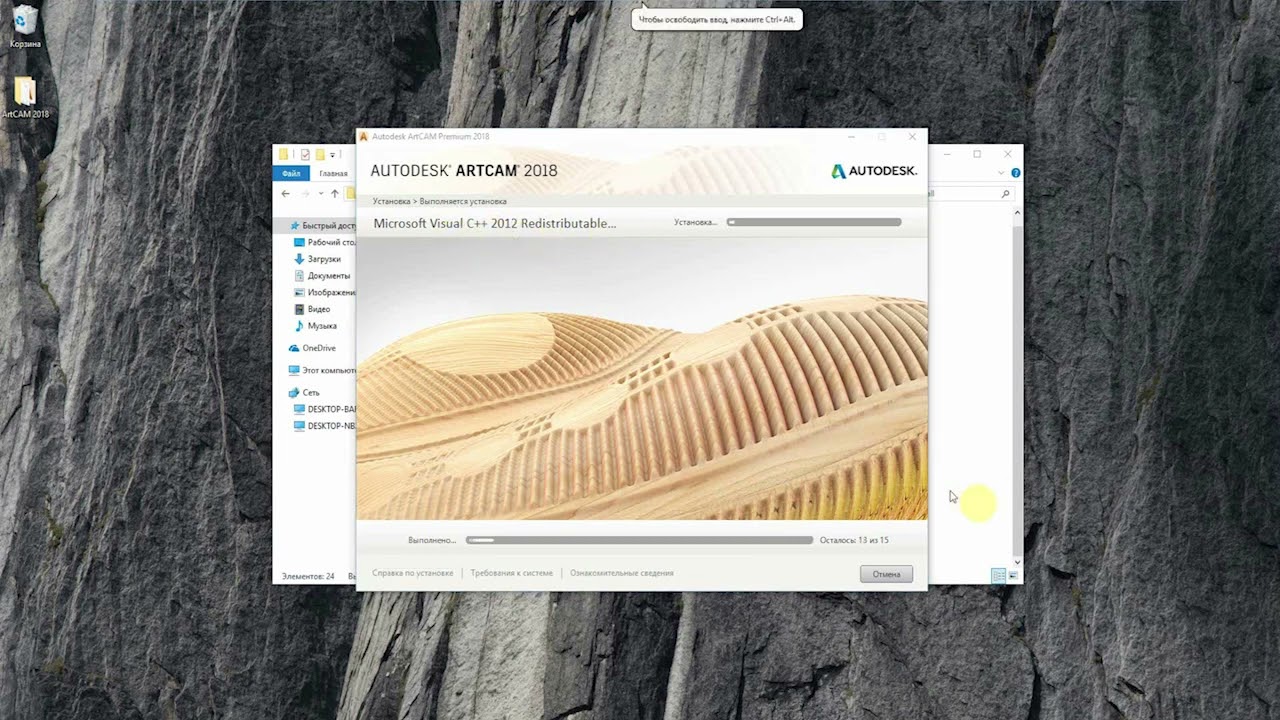The width and height of the screenshot is (1280, 720).
Task: Maximize the Explorer window
Action: (x=977, y=154)
